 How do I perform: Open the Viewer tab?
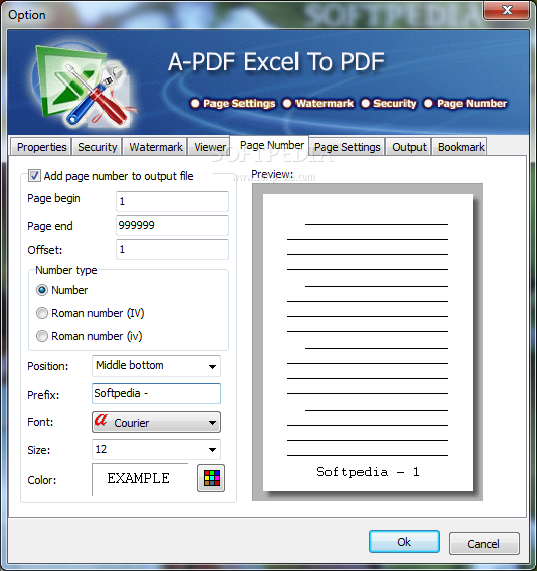click(x=210, y=147)
